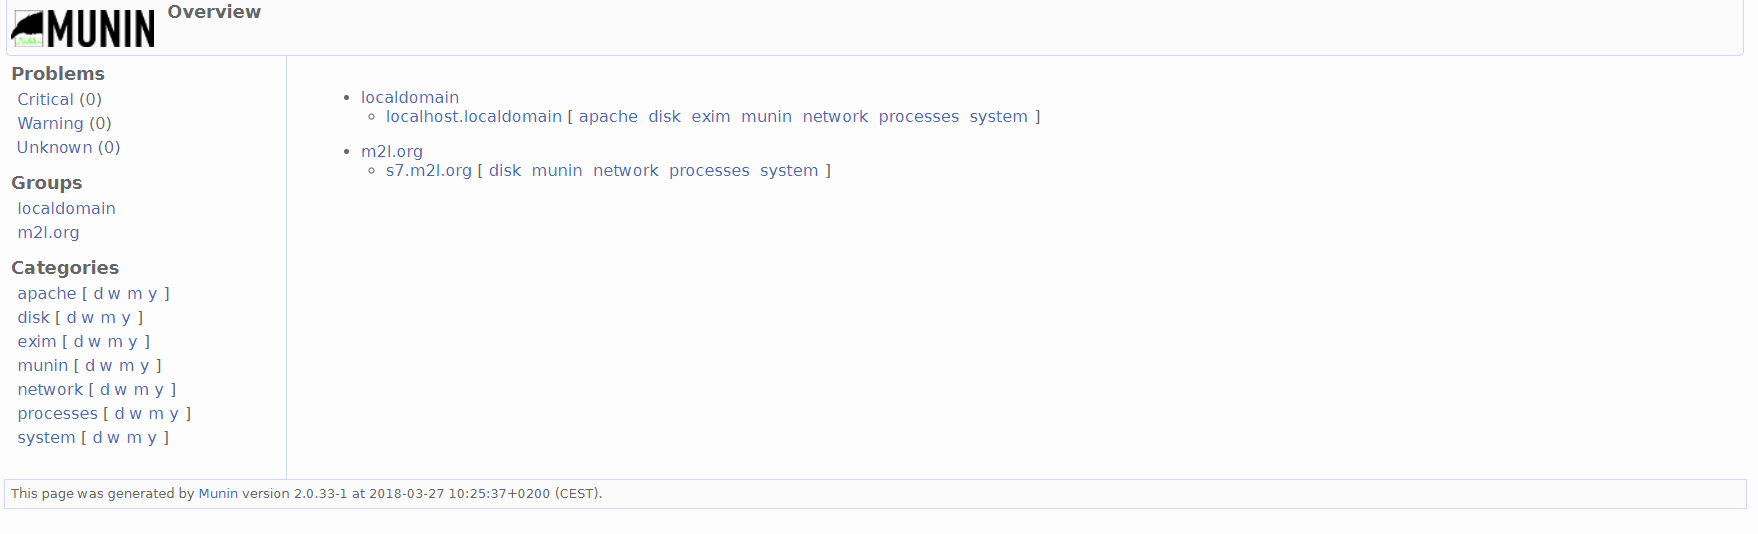Open system graphs for s7.m2l.org

click(x=788, y=170)
